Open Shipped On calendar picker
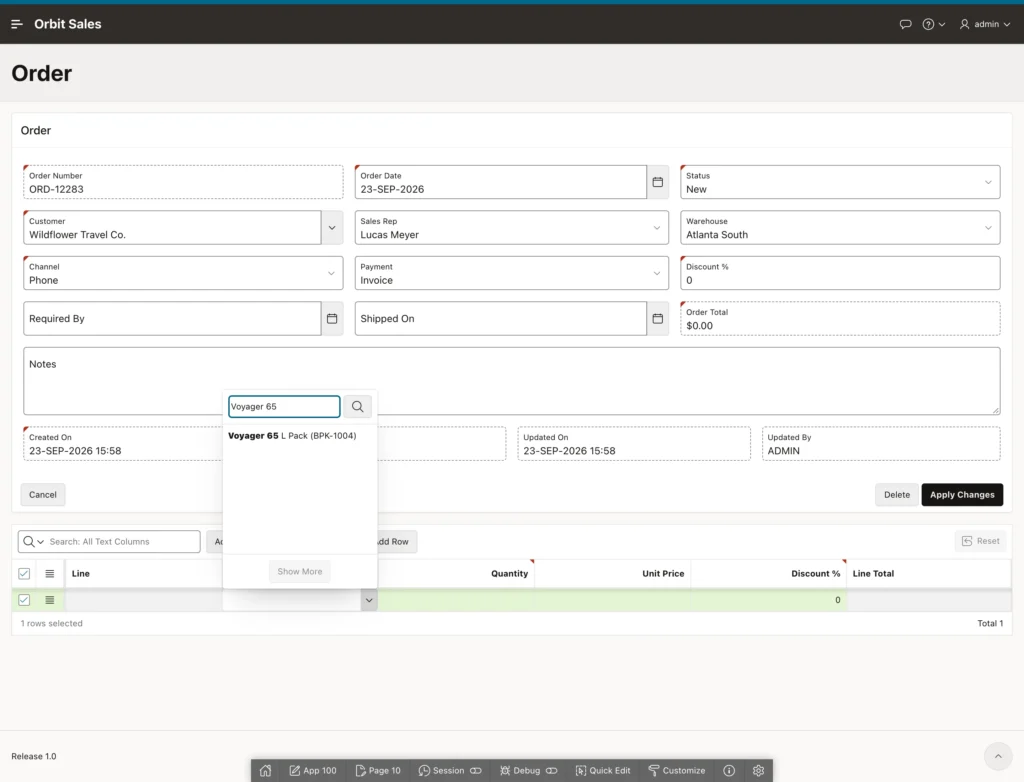Image resolution: width=1024 pixels, height=782 pixels. [658, 319]
